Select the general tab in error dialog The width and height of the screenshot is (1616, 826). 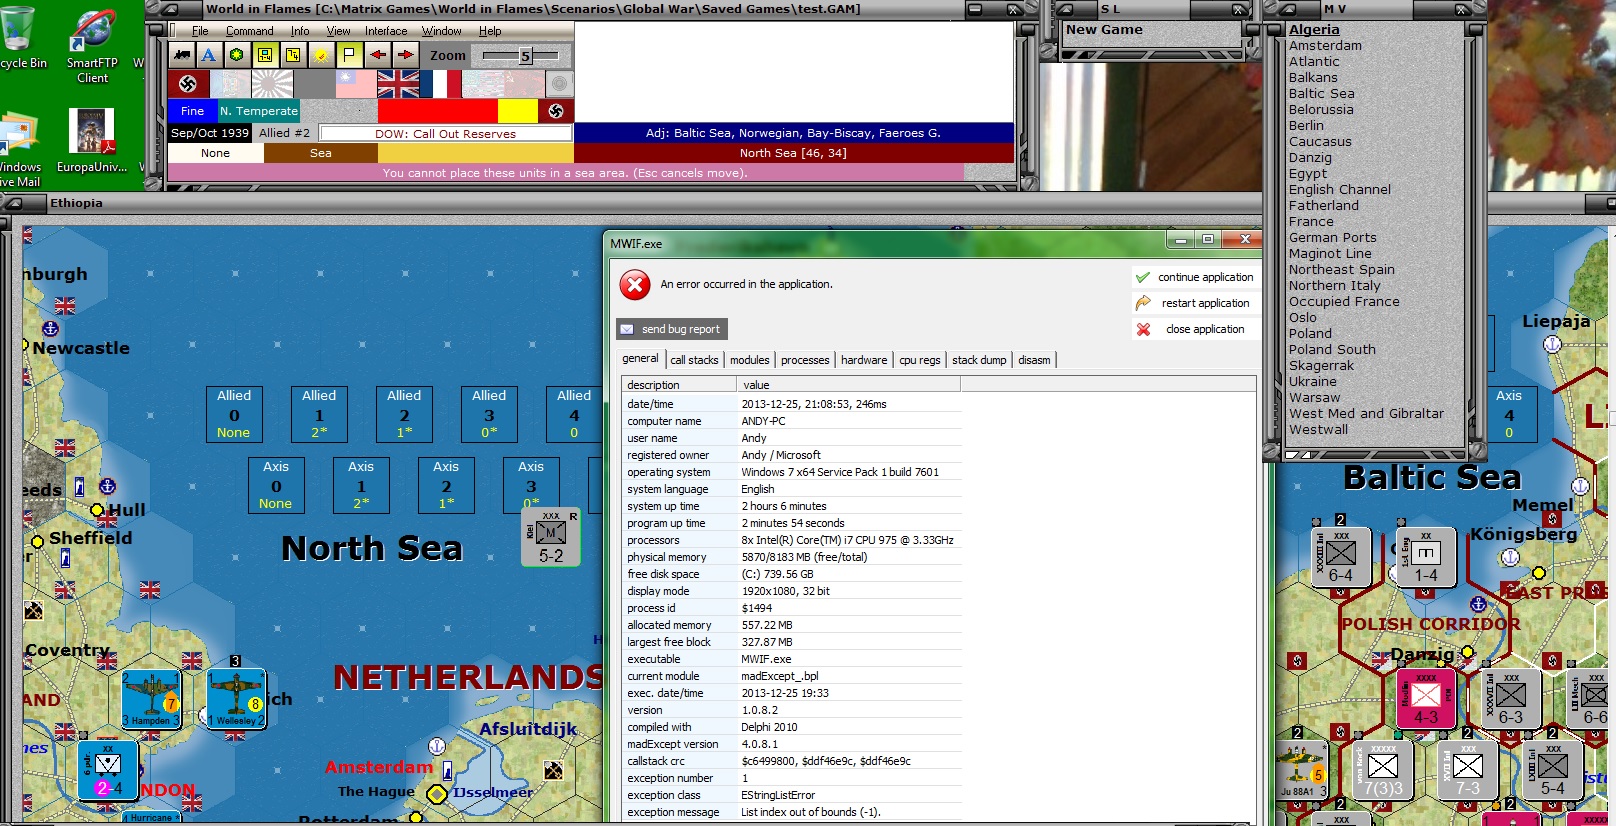[x=640, y=359]
